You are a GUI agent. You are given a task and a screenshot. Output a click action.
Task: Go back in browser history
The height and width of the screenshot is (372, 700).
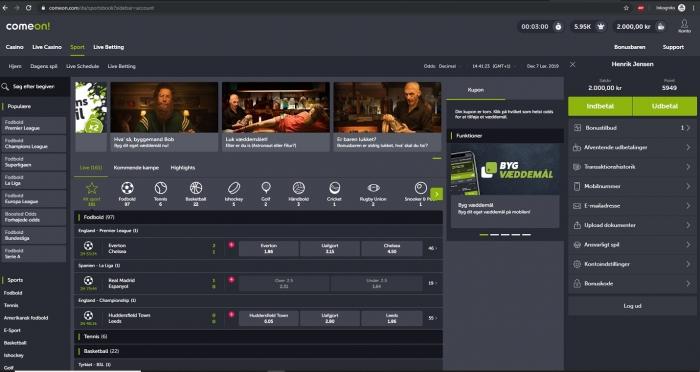[x=5, y=8]
